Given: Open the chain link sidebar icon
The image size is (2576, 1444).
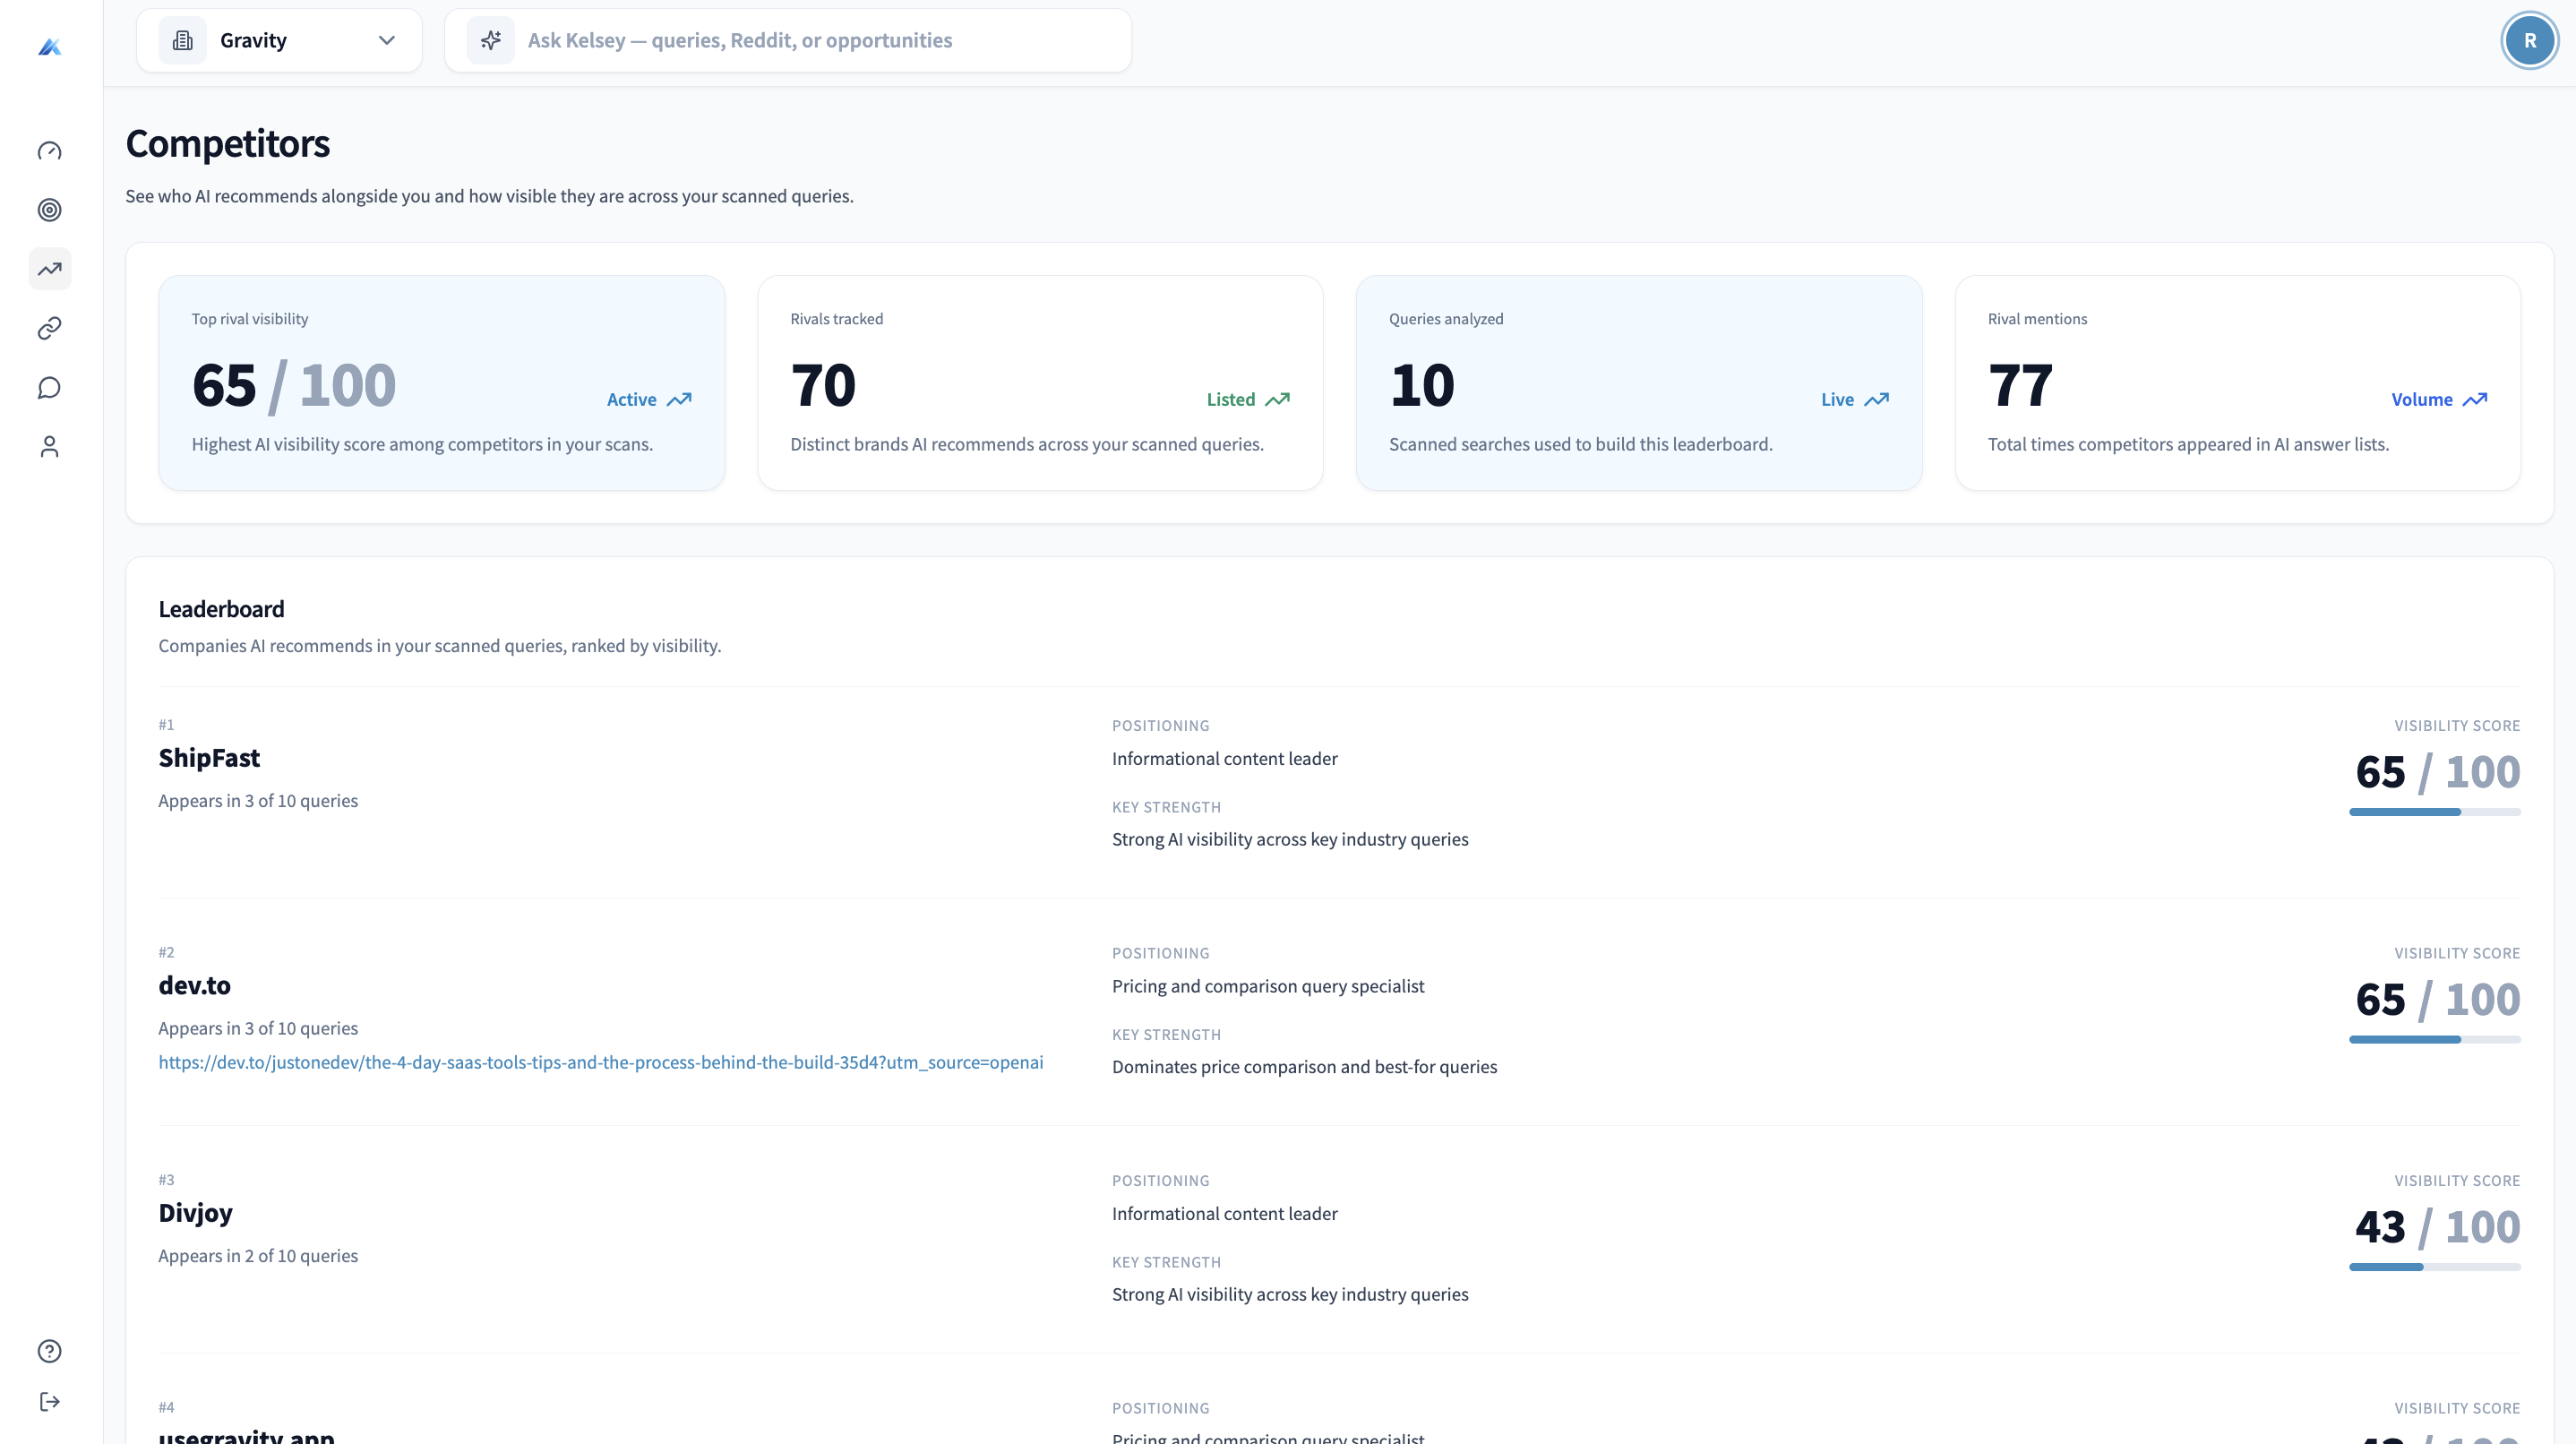Looking at the screenshot, I should pyautogui.click(x=50, y=328).
